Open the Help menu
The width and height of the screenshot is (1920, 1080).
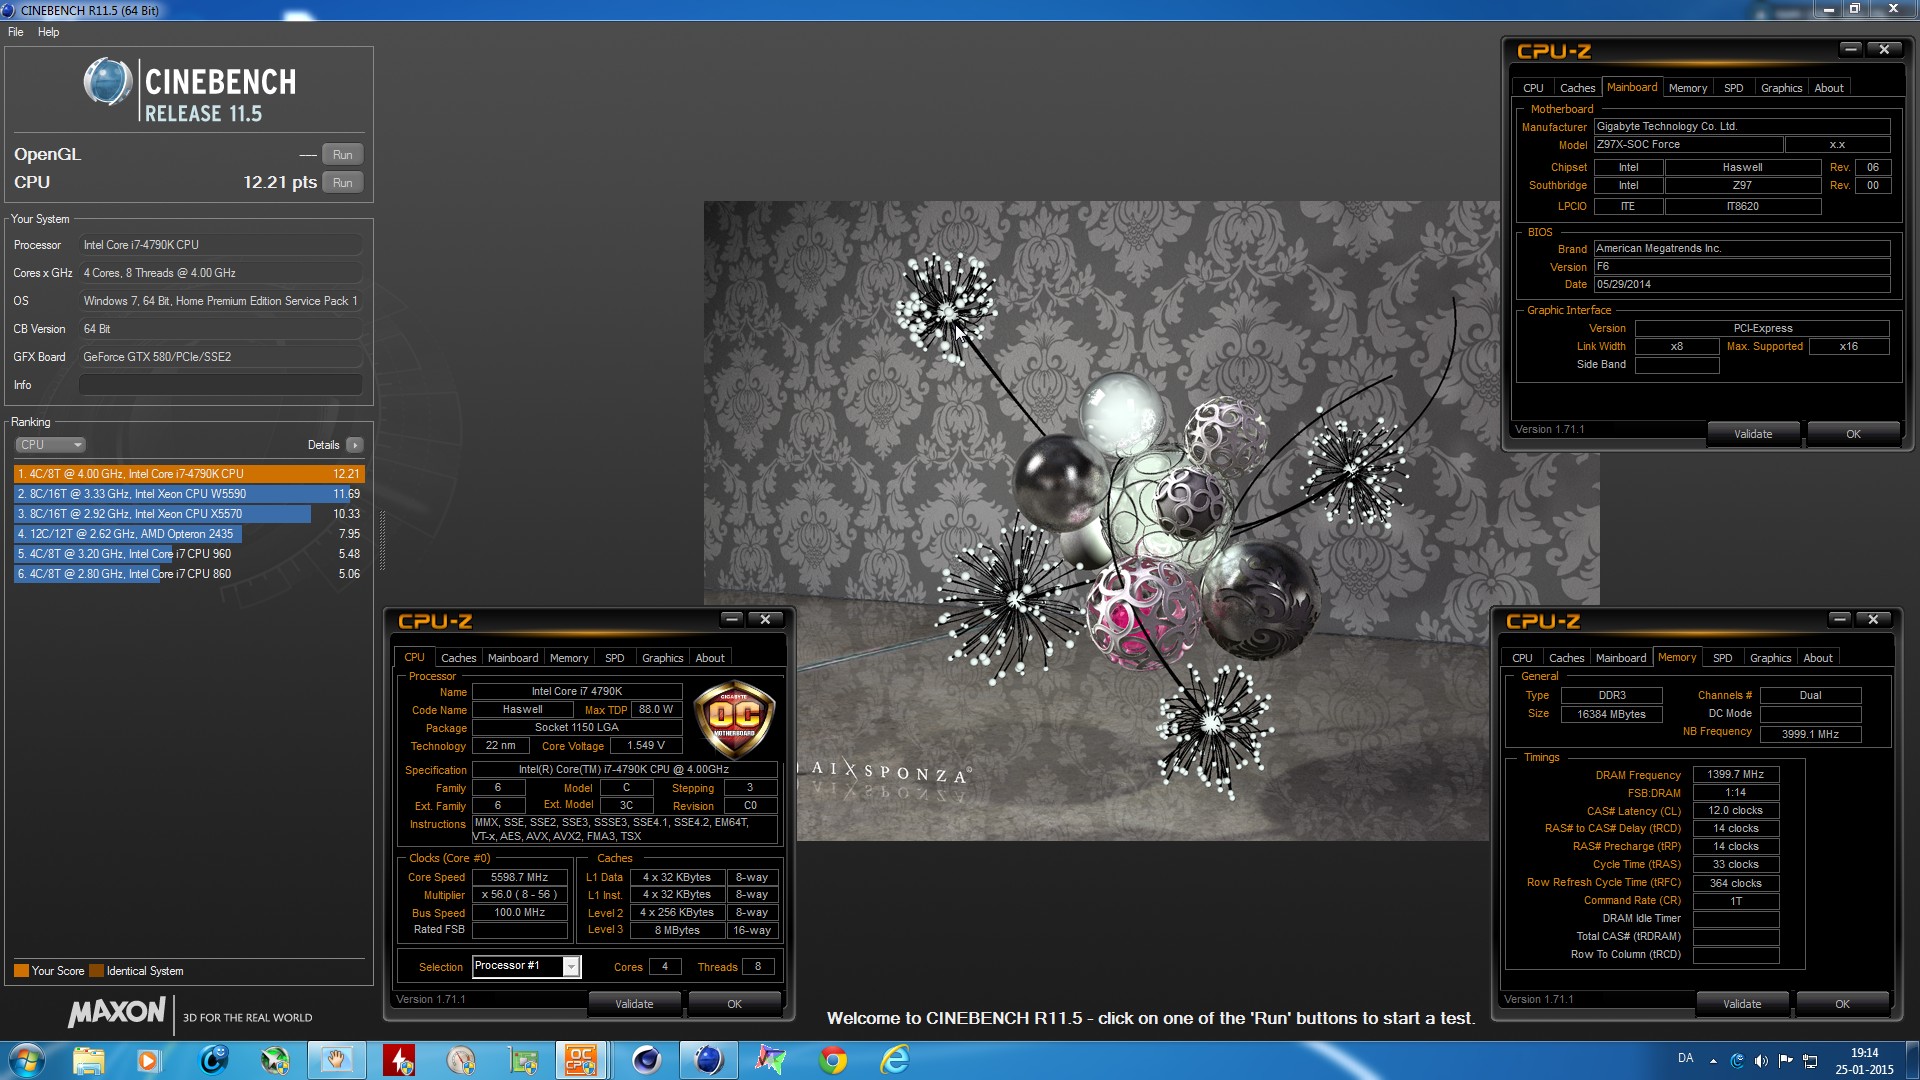[x=49, y=32]
